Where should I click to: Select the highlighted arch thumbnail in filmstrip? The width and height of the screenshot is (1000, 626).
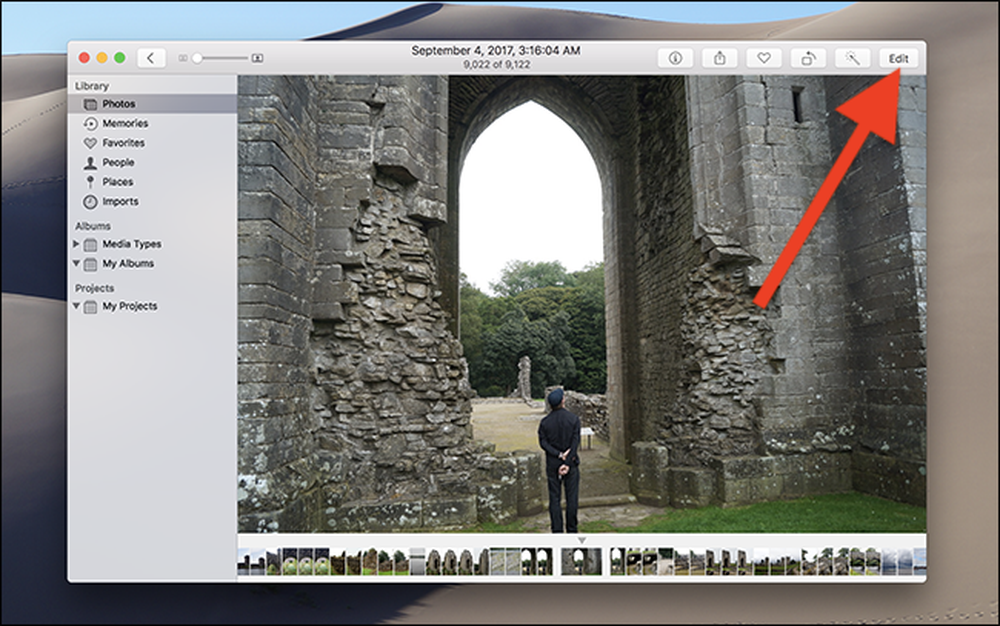pyautogui.click(x=581, y=562)
